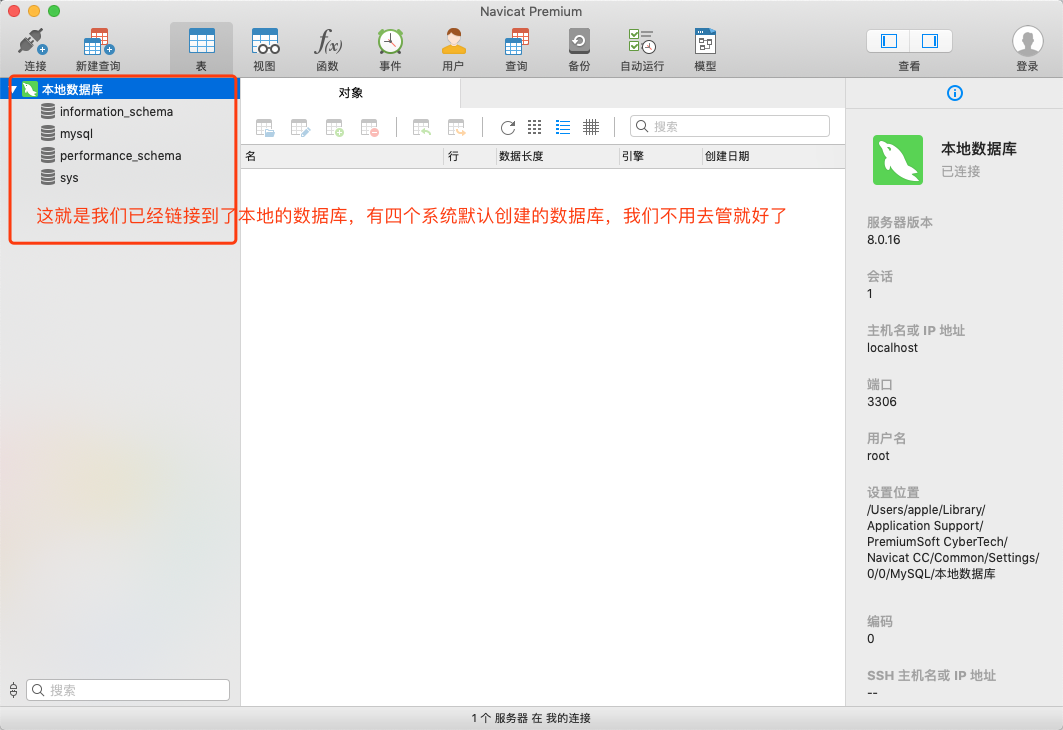Click the status bar text 1 个 服务器 在 我的连接
1063x730 pixels.
[x=531, y=718]
